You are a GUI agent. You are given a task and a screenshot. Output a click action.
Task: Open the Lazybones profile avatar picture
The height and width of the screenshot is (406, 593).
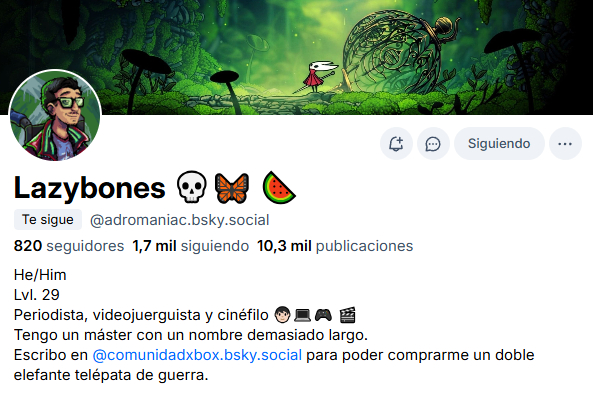(55, 115)
